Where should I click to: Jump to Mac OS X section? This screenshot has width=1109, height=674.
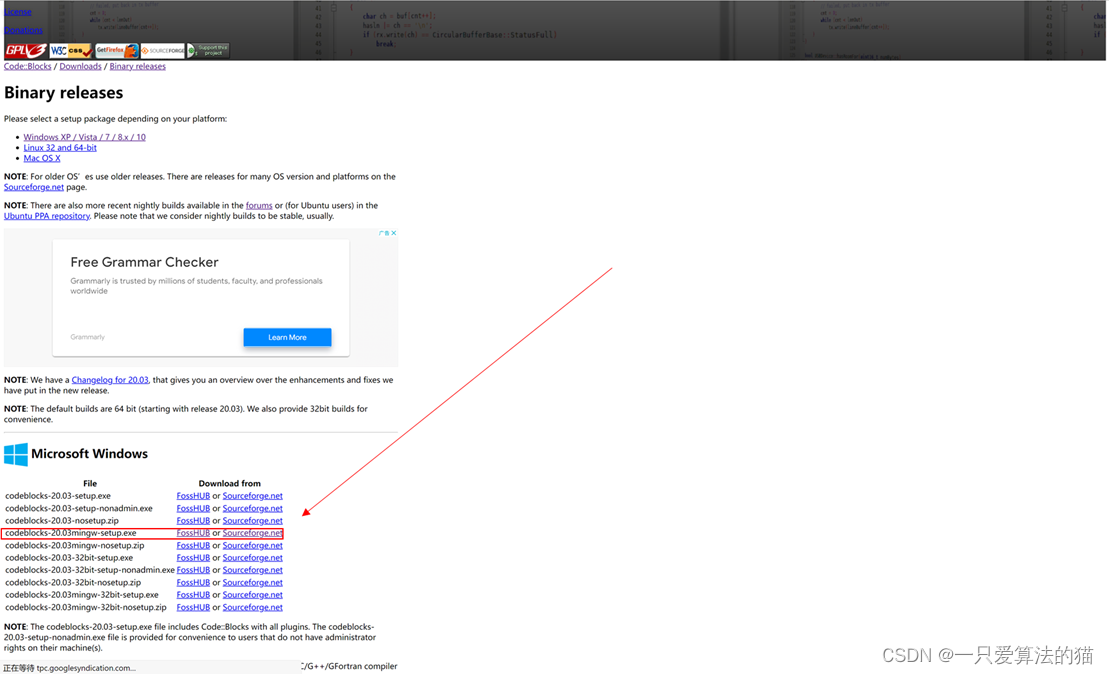(42, 158)
